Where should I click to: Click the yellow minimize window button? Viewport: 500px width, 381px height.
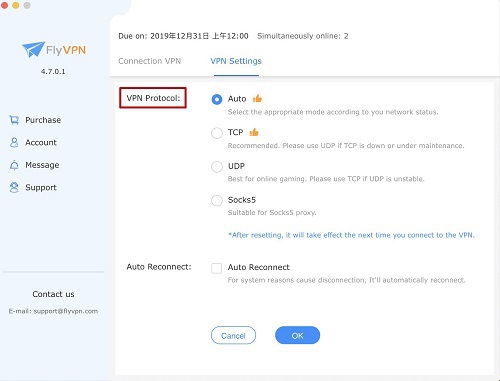16,5
